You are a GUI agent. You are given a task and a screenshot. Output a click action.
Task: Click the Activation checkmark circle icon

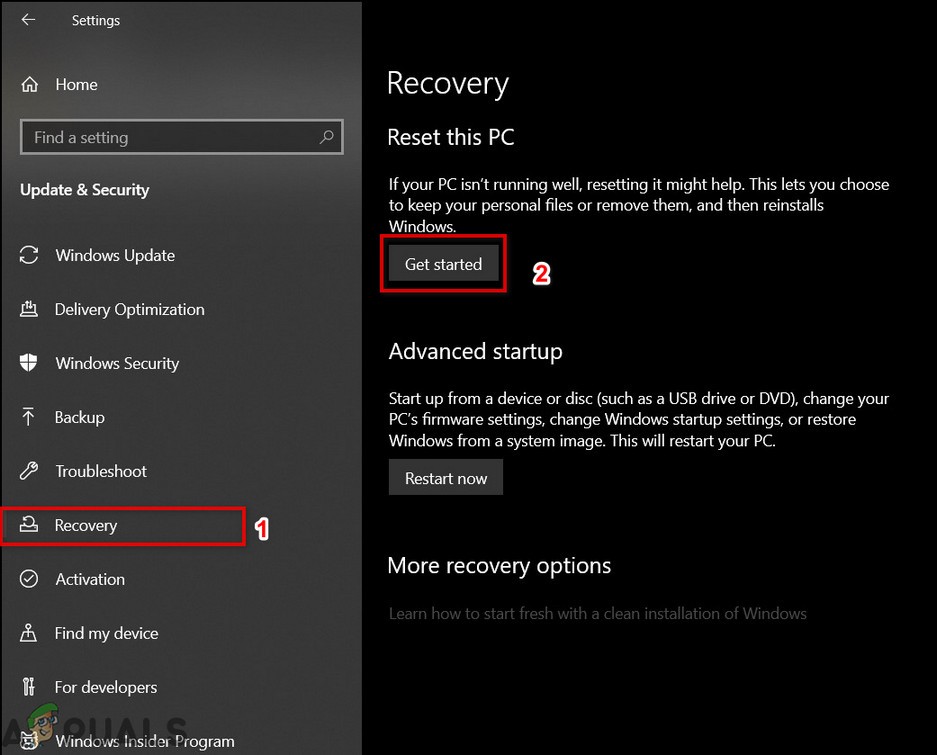29,579
